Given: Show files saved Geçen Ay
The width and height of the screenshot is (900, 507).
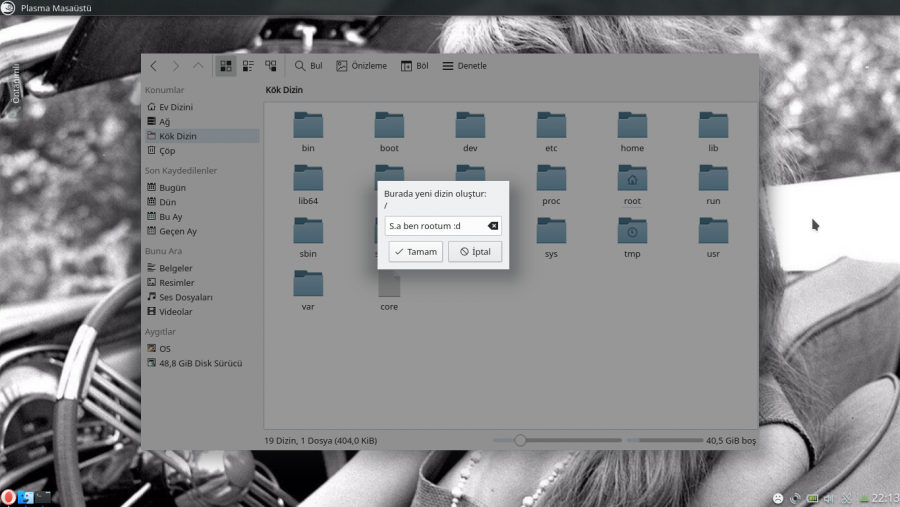Looking at the screenshot, I should [200, 231].
